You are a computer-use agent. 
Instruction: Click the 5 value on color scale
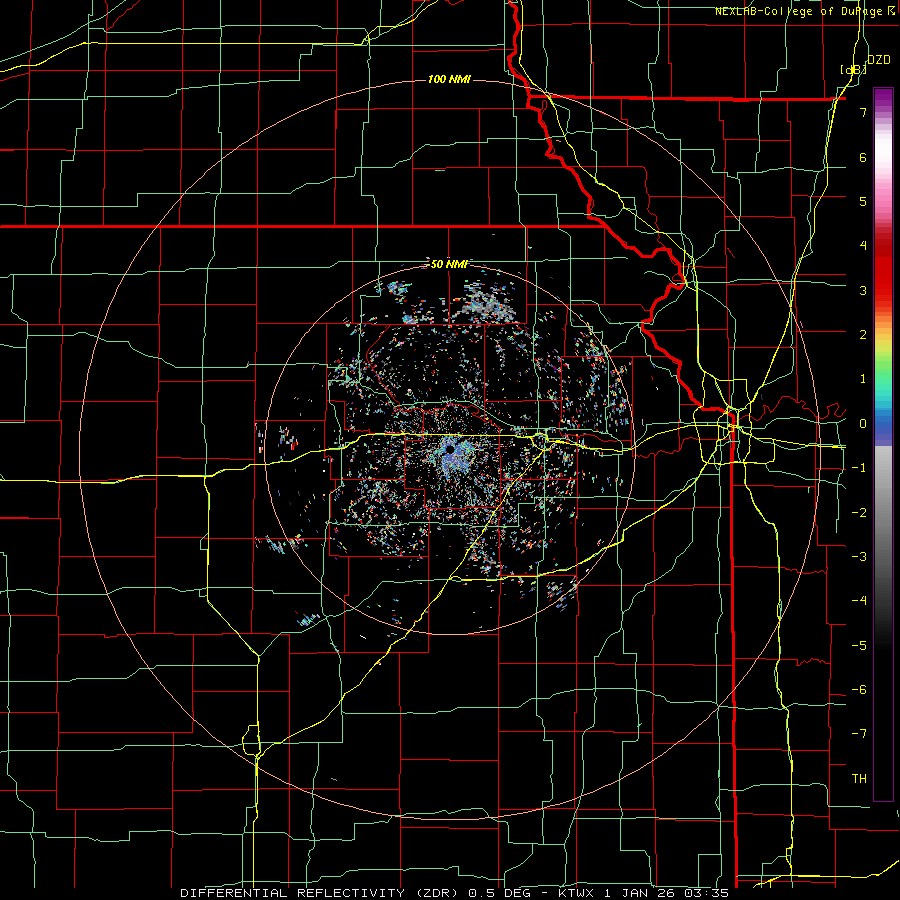[863, 201]
